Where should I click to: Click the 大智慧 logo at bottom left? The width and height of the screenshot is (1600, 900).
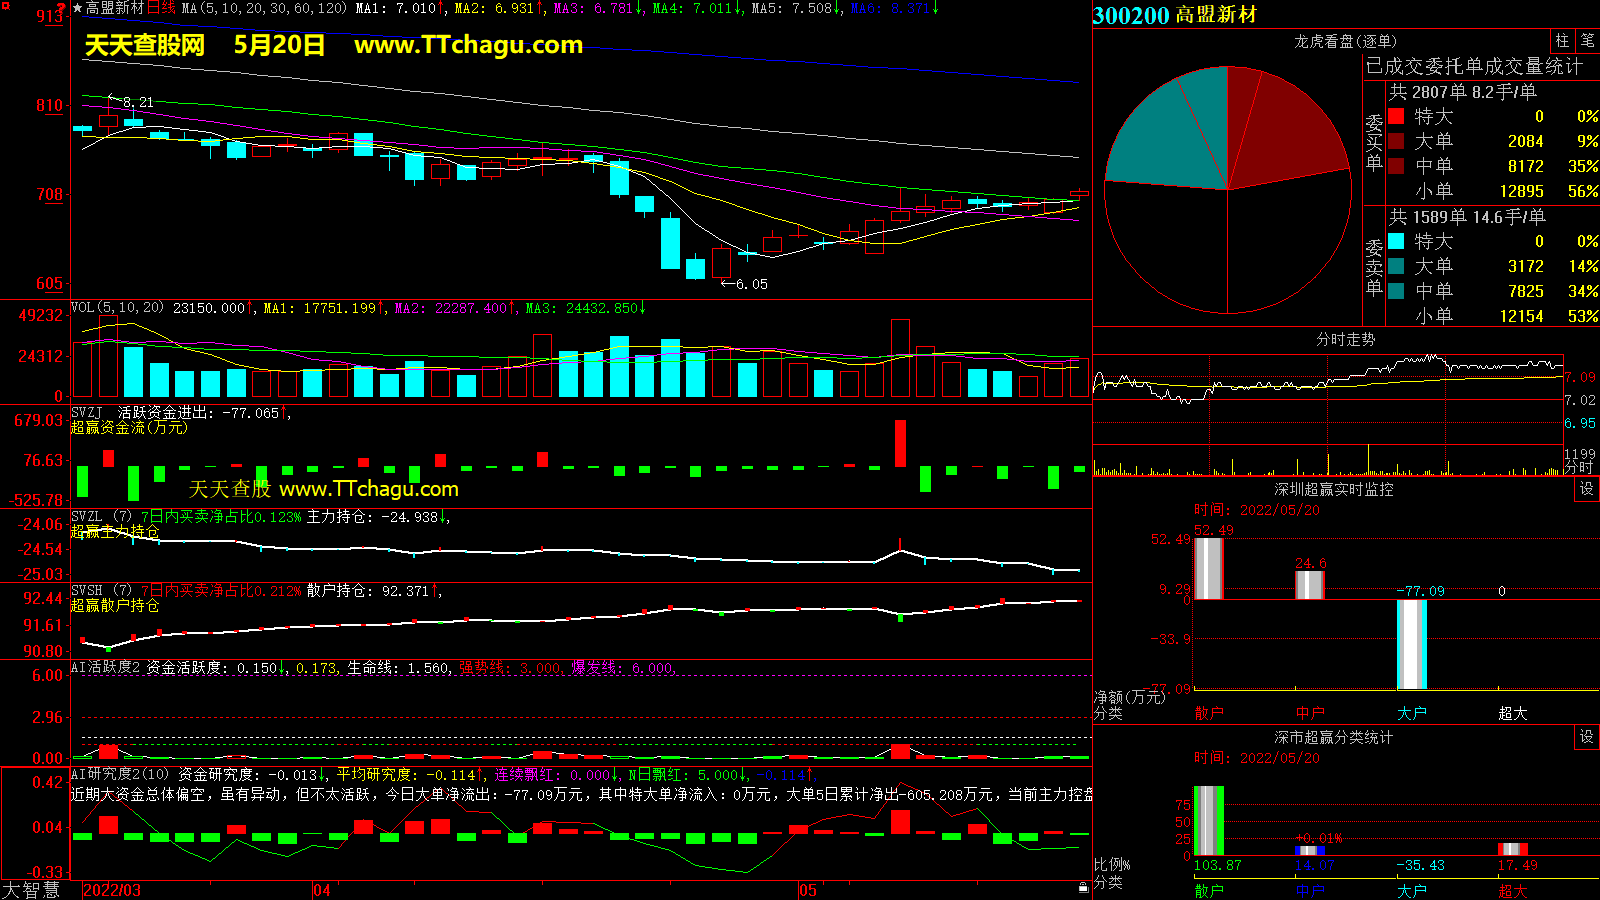point(31,890)
